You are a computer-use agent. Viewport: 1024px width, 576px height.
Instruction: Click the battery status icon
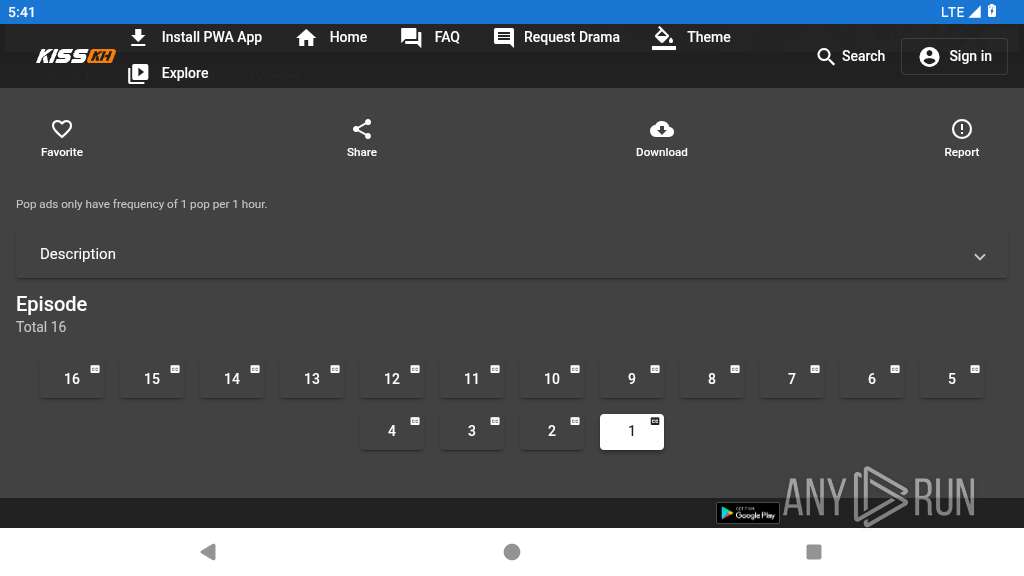point(992,11)
